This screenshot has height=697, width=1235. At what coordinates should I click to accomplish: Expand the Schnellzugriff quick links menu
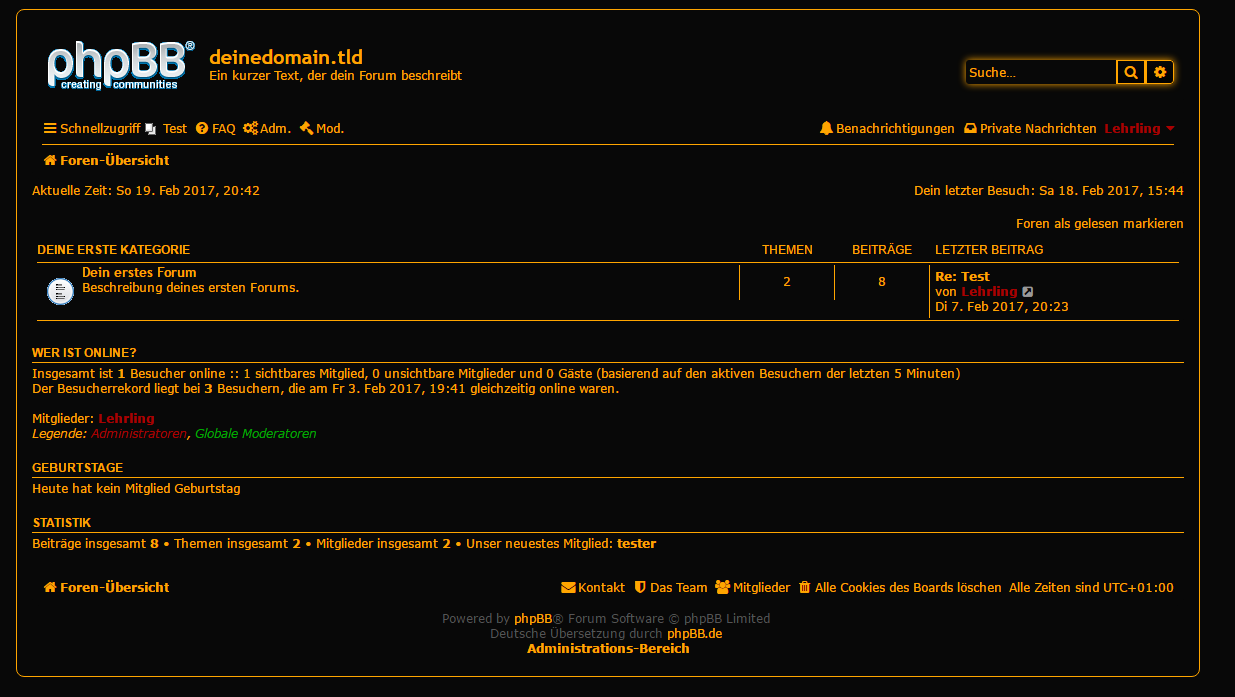click(x=92, y=129)
